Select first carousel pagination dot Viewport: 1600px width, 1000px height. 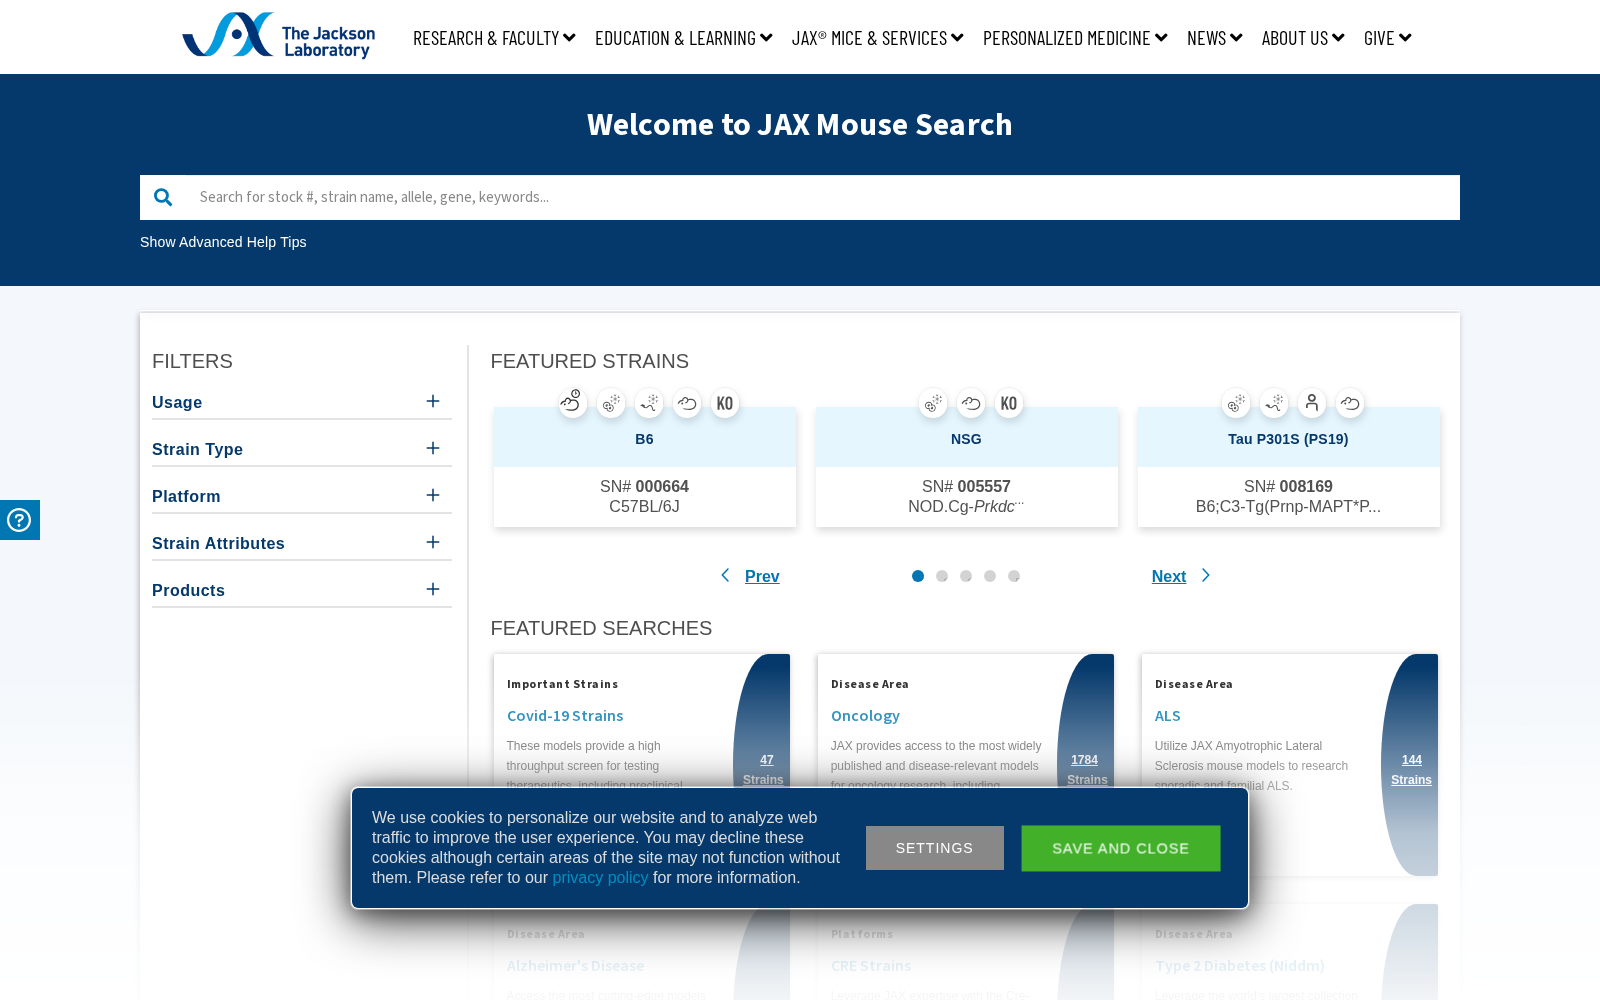tap(918, 576)
